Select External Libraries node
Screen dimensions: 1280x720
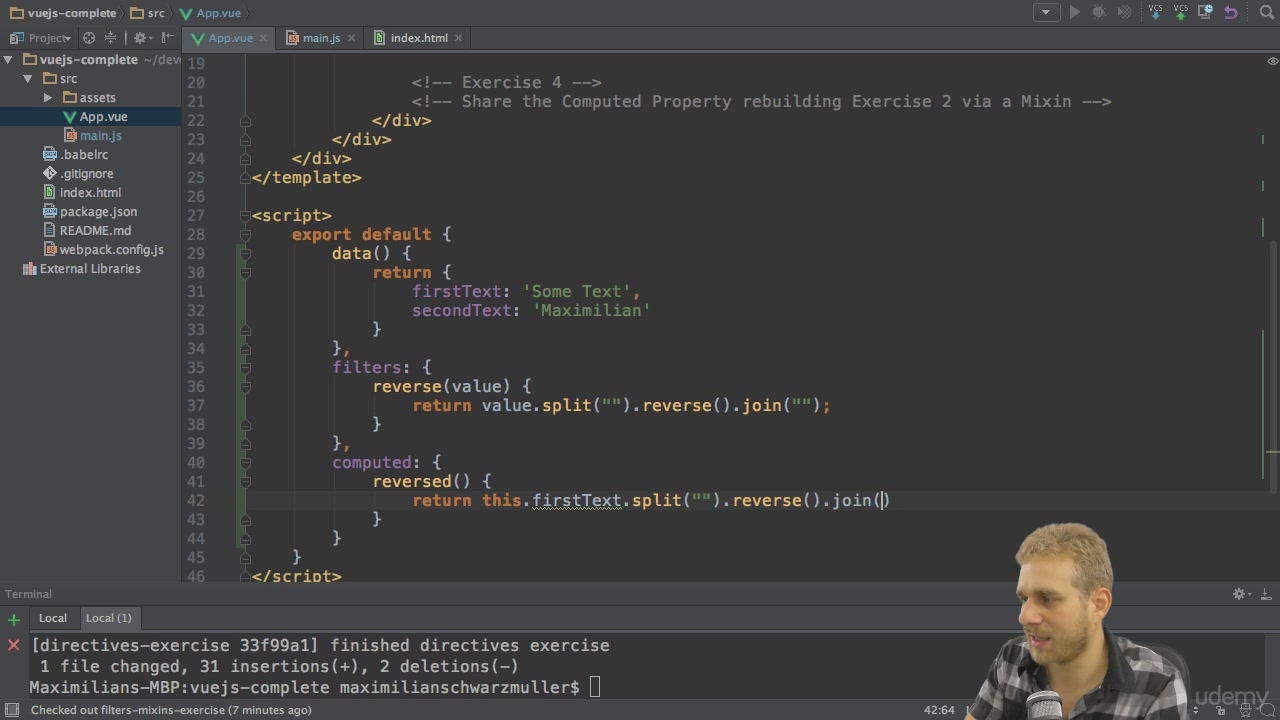coord(91,269)
